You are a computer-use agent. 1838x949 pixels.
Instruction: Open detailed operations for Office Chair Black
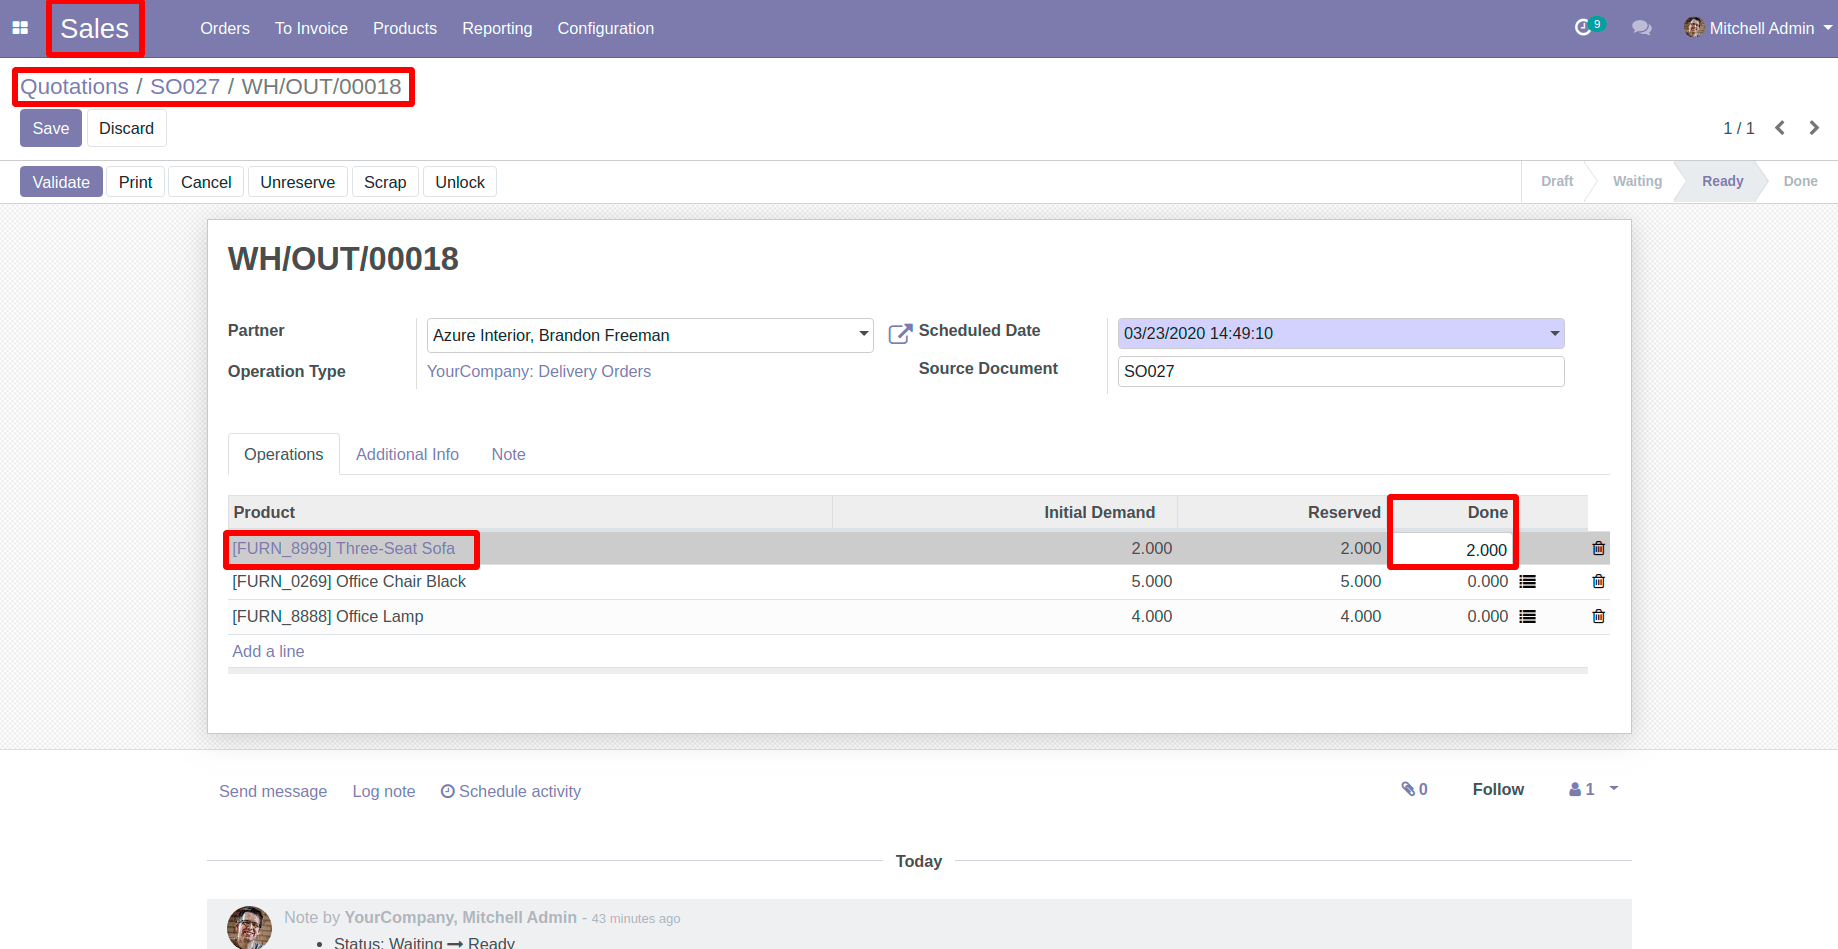click(x=1527, y=581)
